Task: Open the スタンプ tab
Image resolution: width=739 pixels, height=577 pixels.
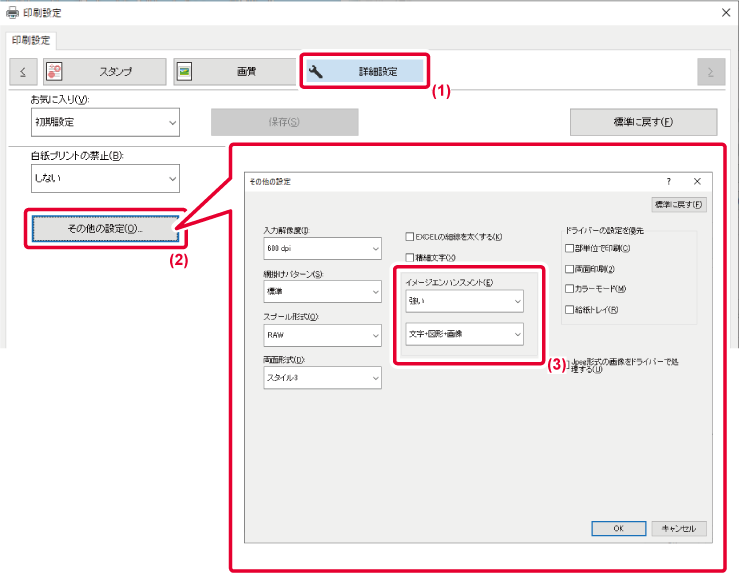Action: [x=105, y=72]
